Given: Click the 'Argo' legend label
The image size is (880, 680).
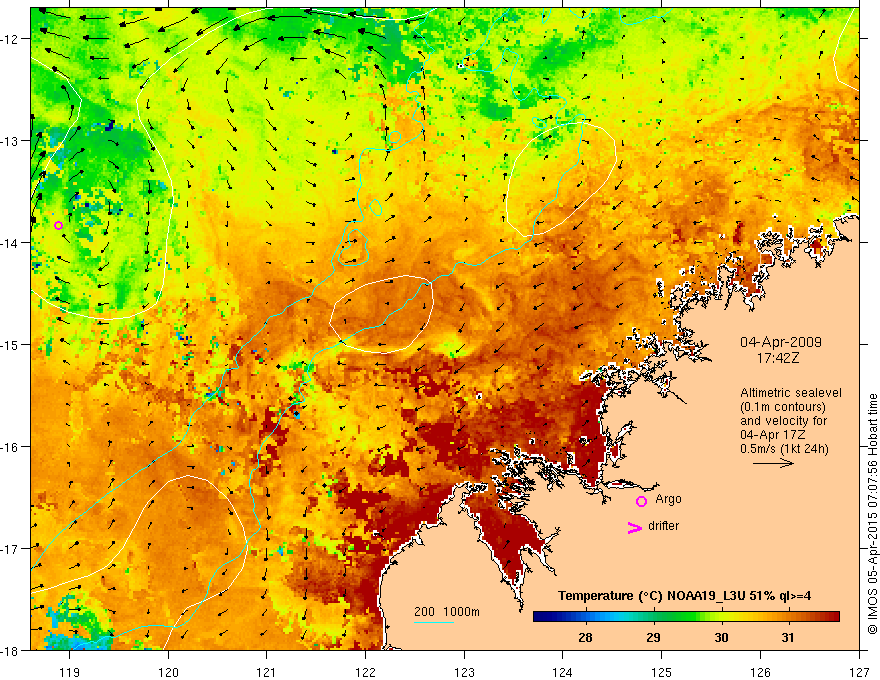Looking at the screenshot, I should (x=668, y=499).
